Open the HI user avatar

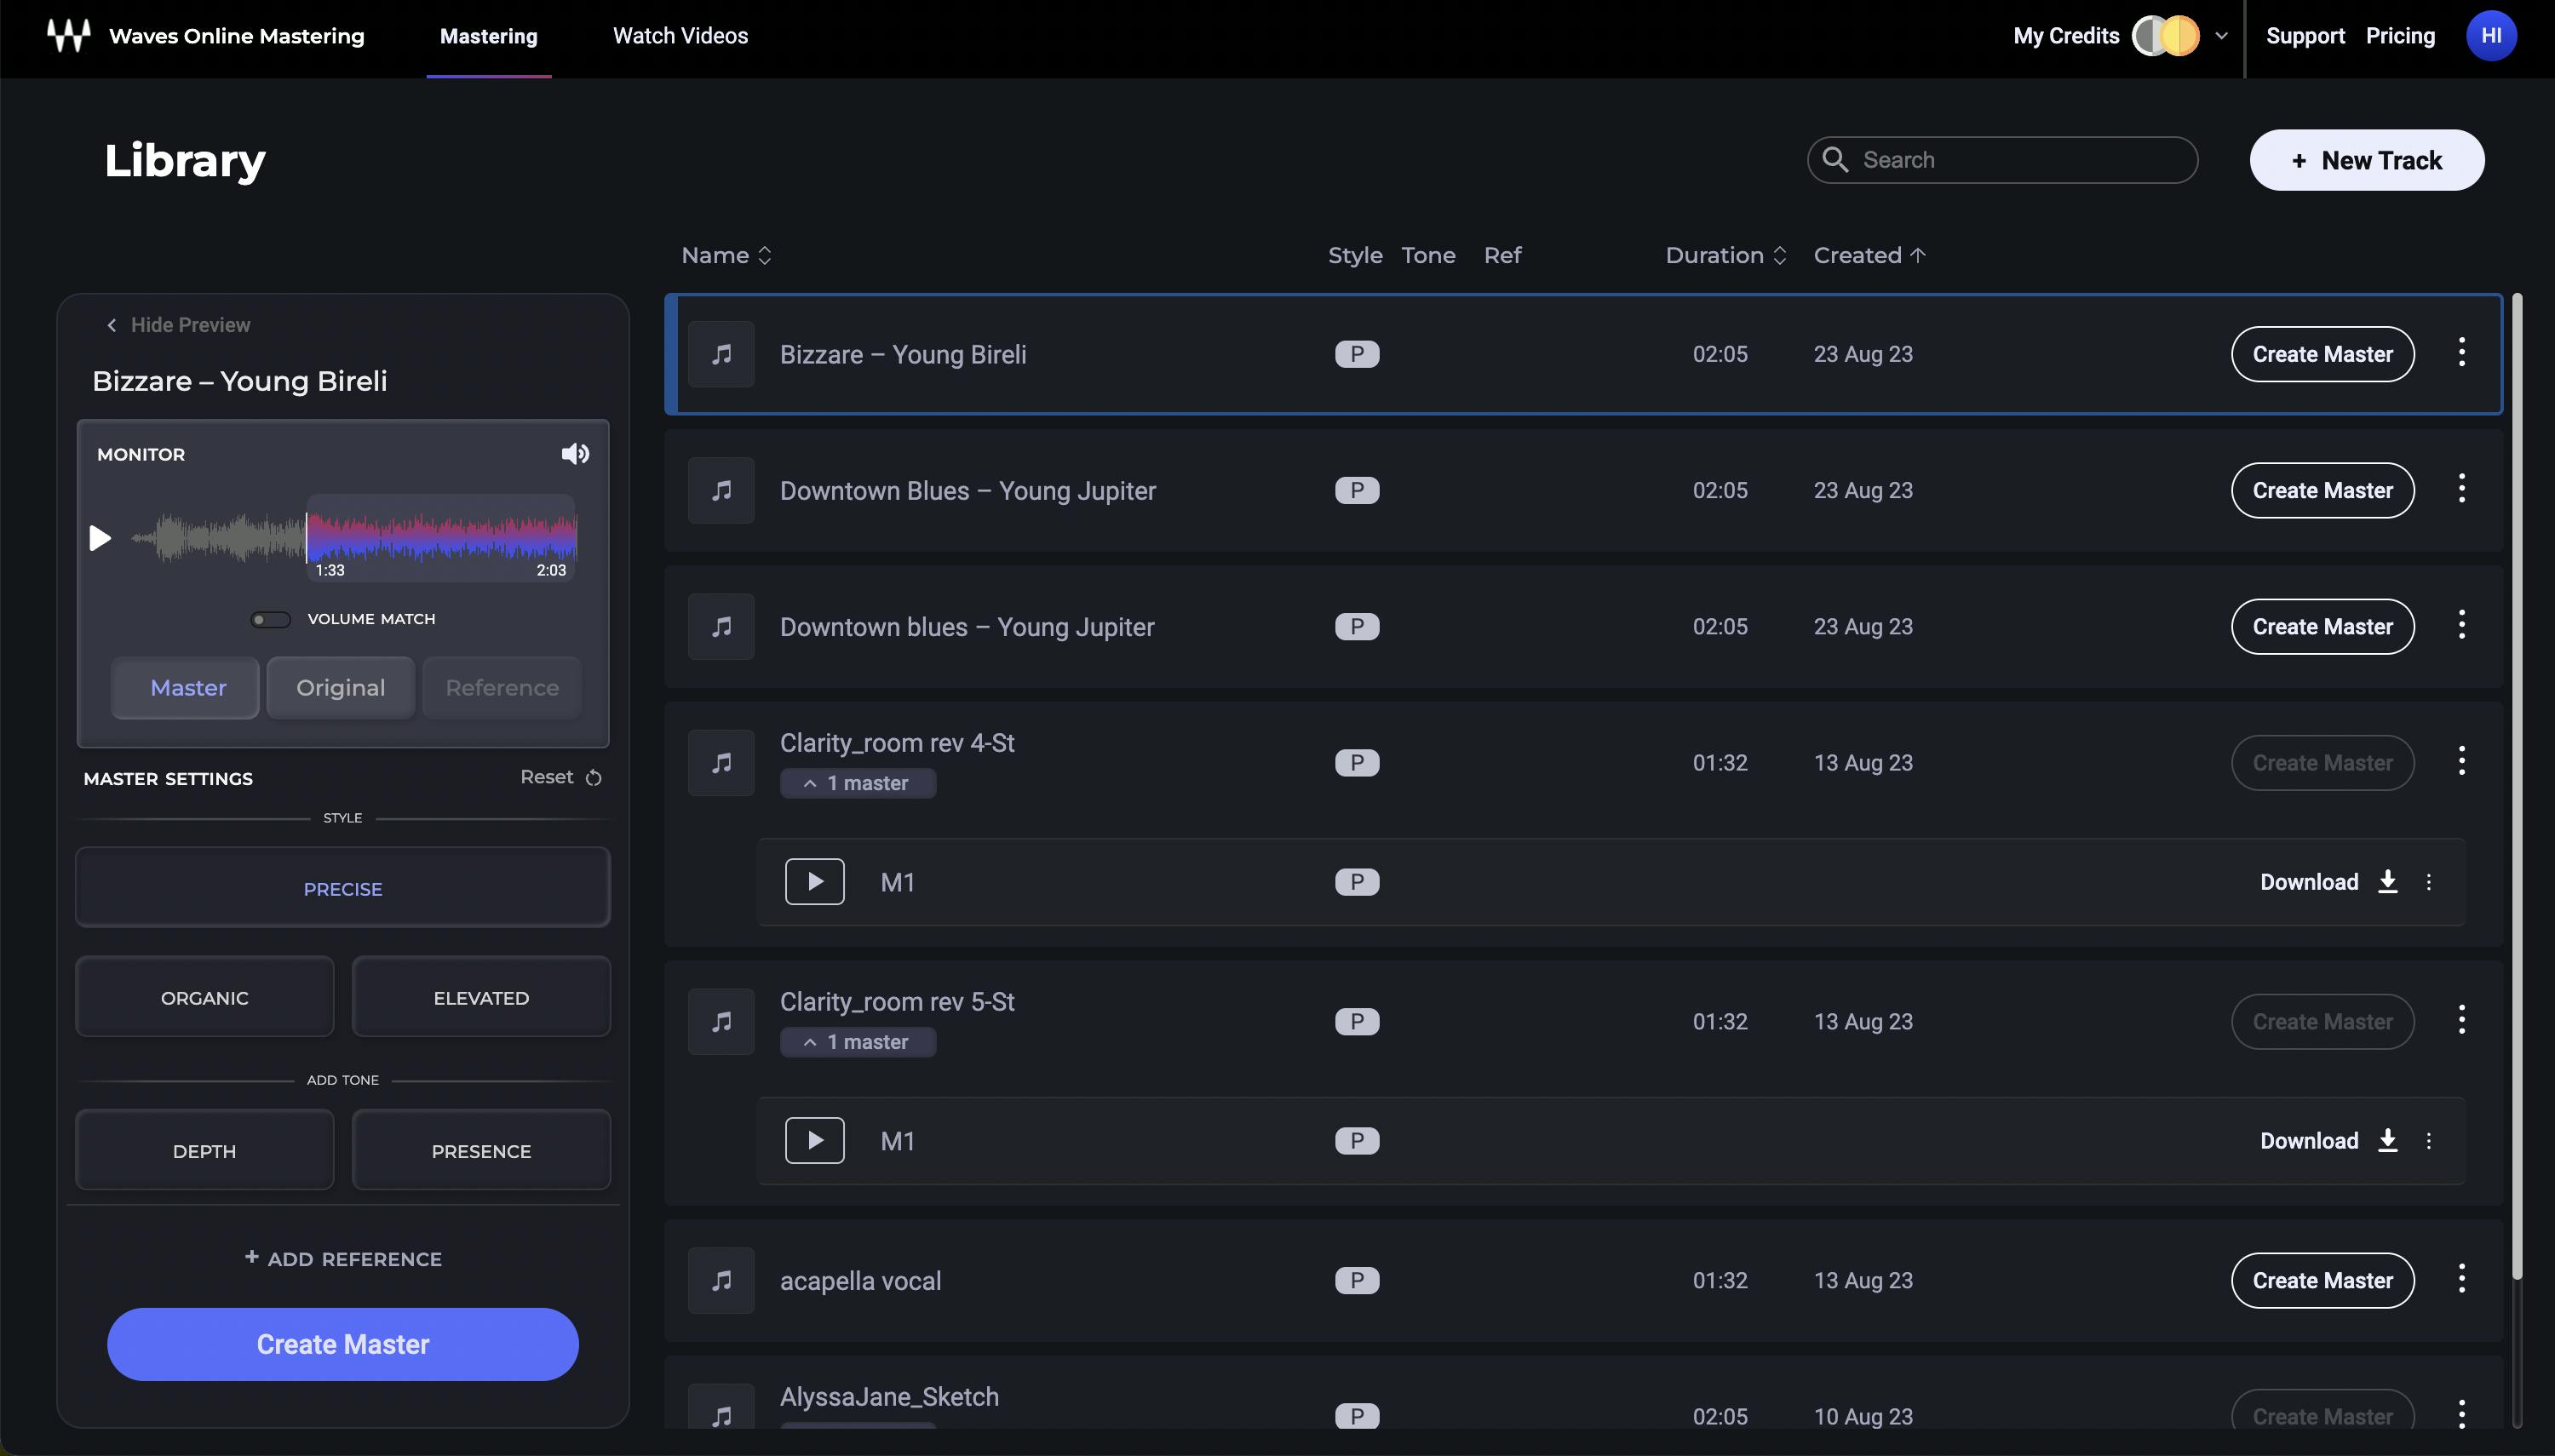coord(2490,36)
